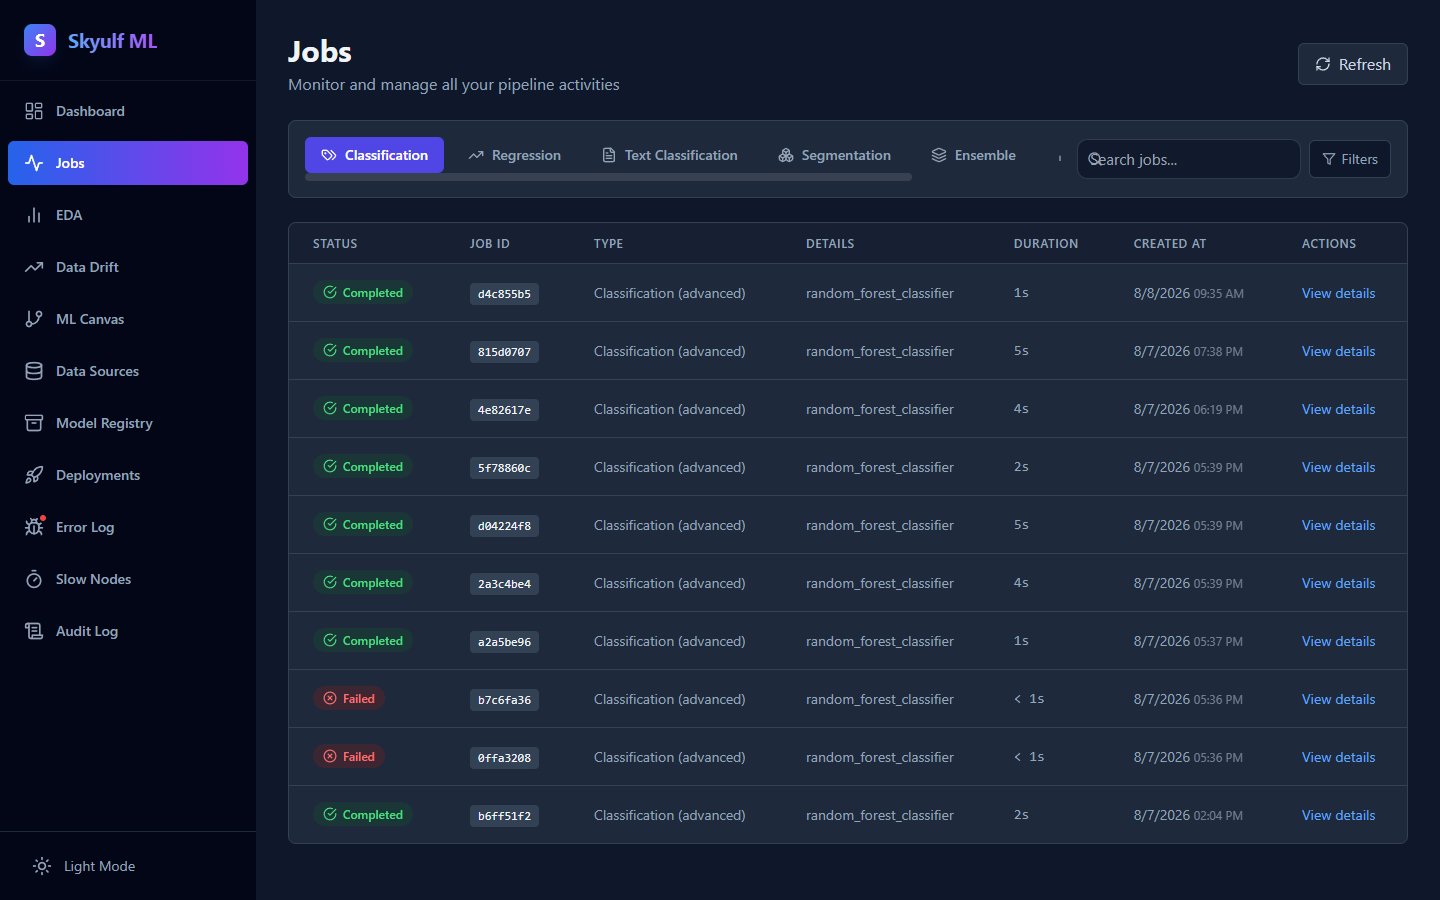View details for job b6ff51f2
The height and width of the screenshot is (900, 1440).
pos(1338,815)
